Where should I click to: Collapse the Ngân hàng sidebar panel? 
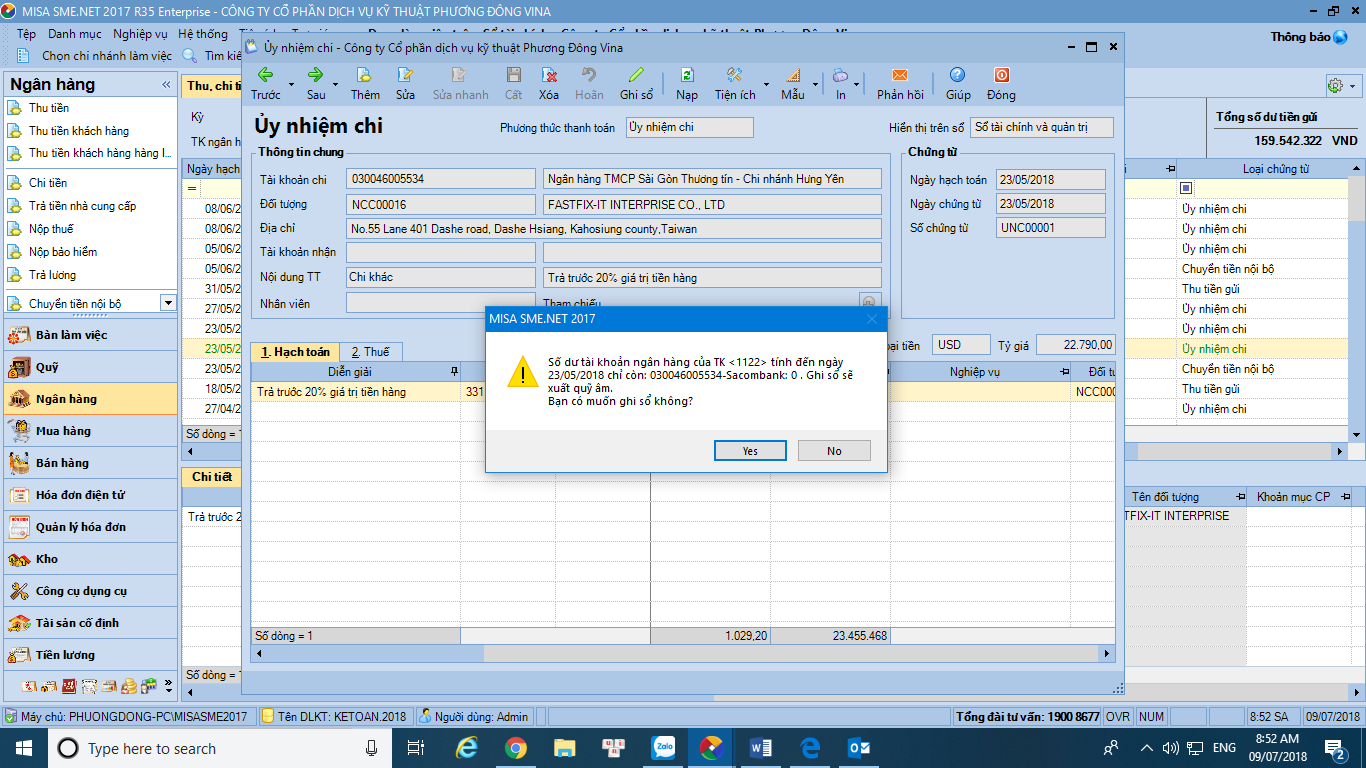(x=166, y=85)
